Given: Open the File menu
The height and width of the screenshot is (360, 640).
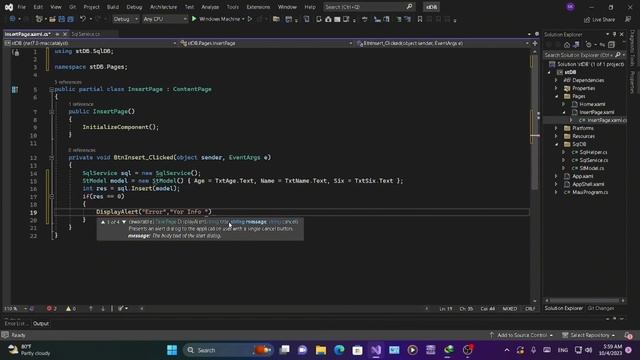Looking at the screenshot, I should [21, 7].
